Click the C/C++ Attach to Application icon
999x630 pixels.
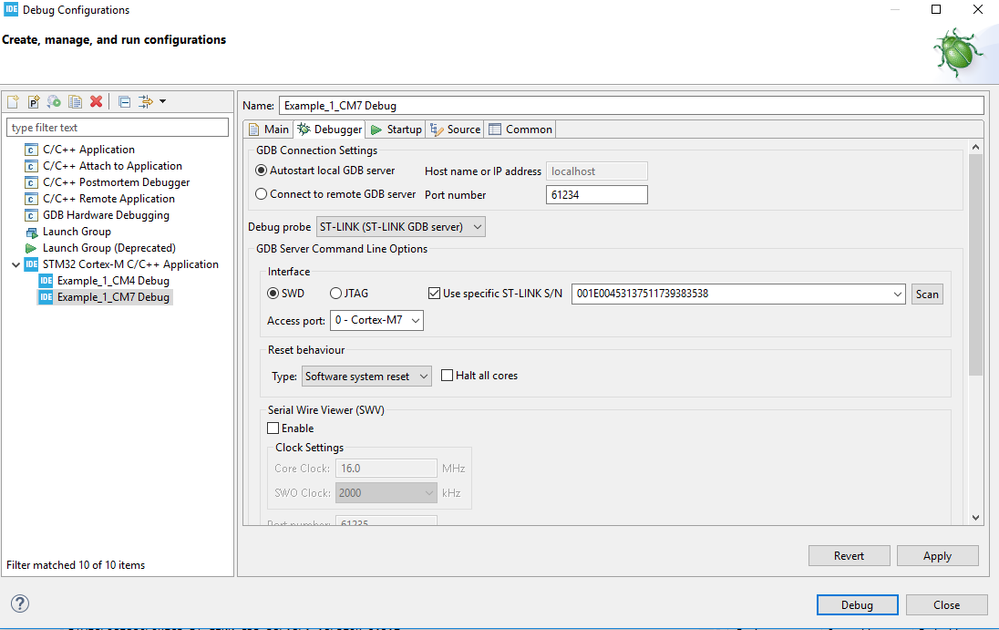(x=31, y=166)
